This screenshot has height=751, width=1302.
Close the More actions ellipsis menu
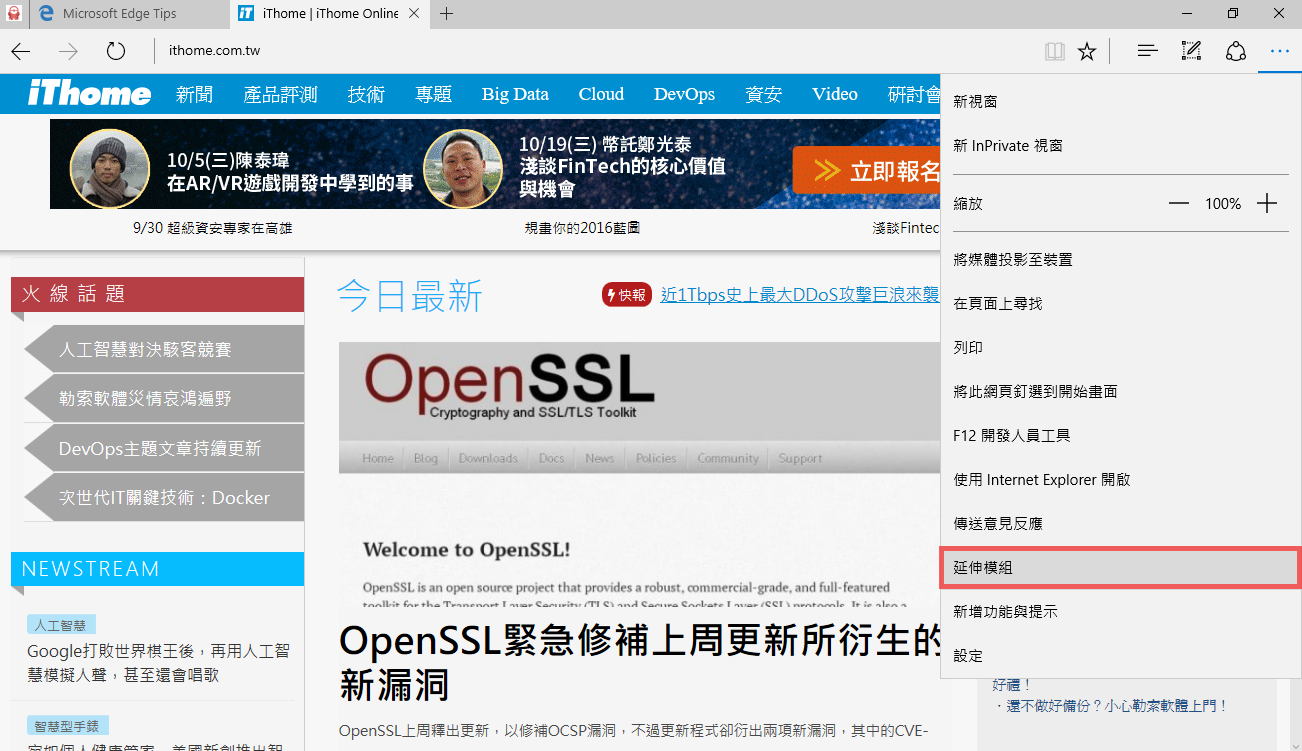click(x=1280, y=51)
